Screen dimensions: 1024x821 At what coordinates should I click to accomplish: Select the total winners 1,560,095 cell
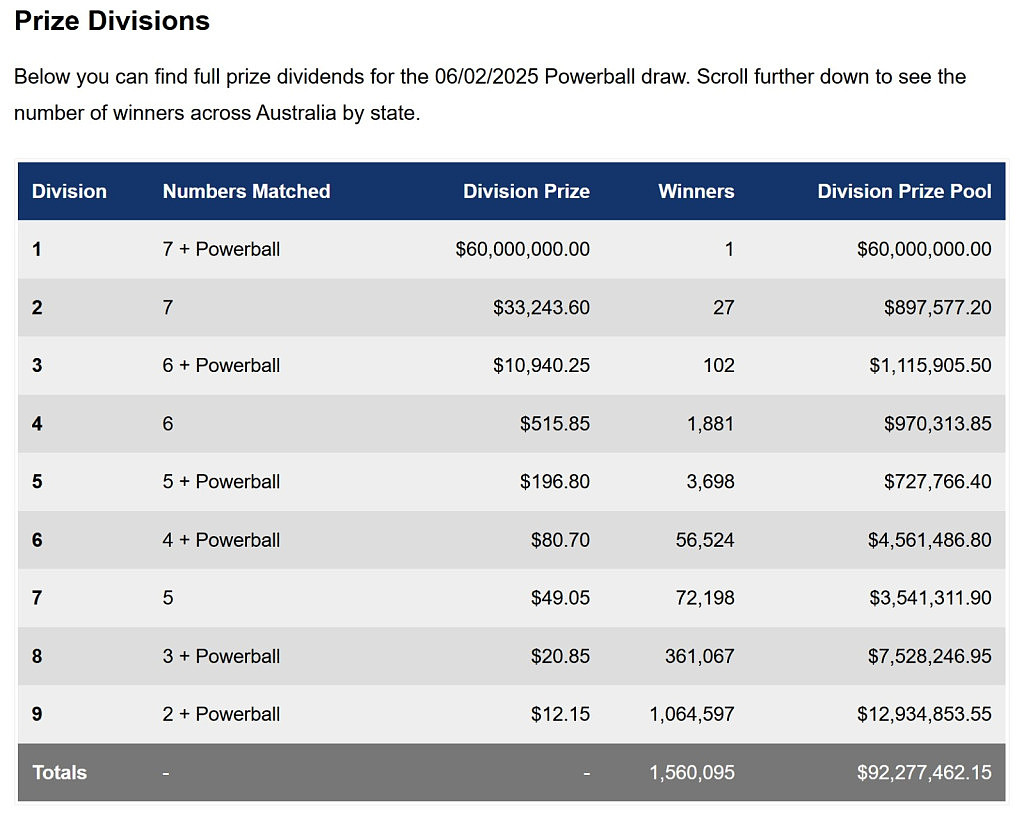pyautogui.click(x=691, y=772)
